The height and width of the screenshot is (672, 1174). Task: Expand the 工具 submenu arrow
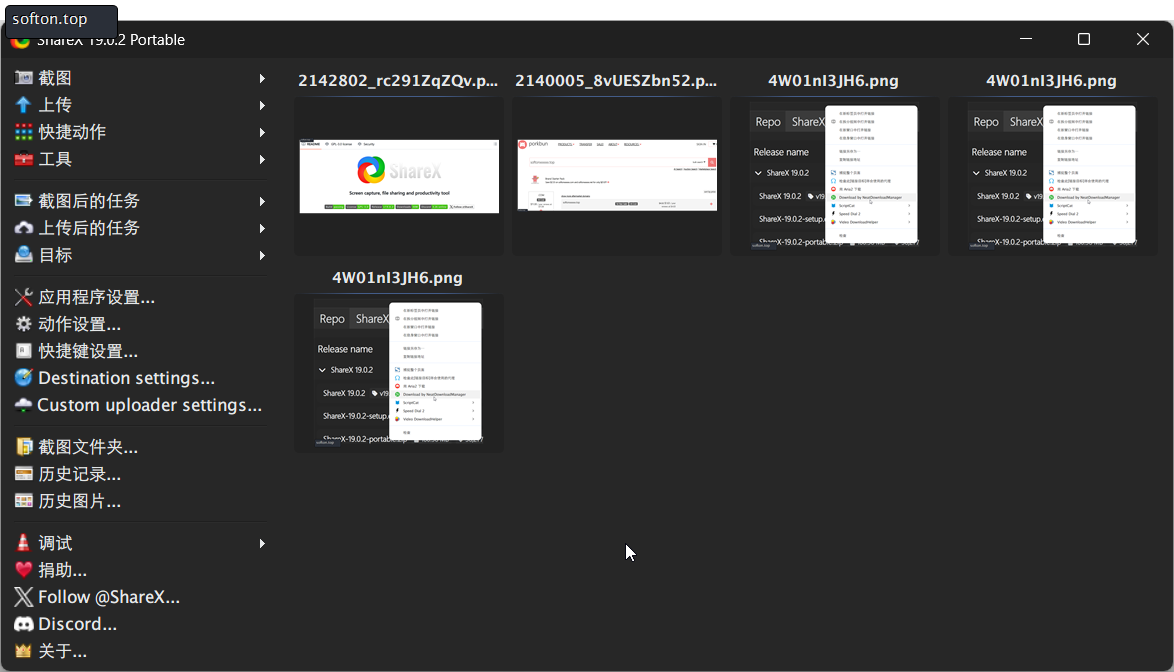[x=262, y=159]
